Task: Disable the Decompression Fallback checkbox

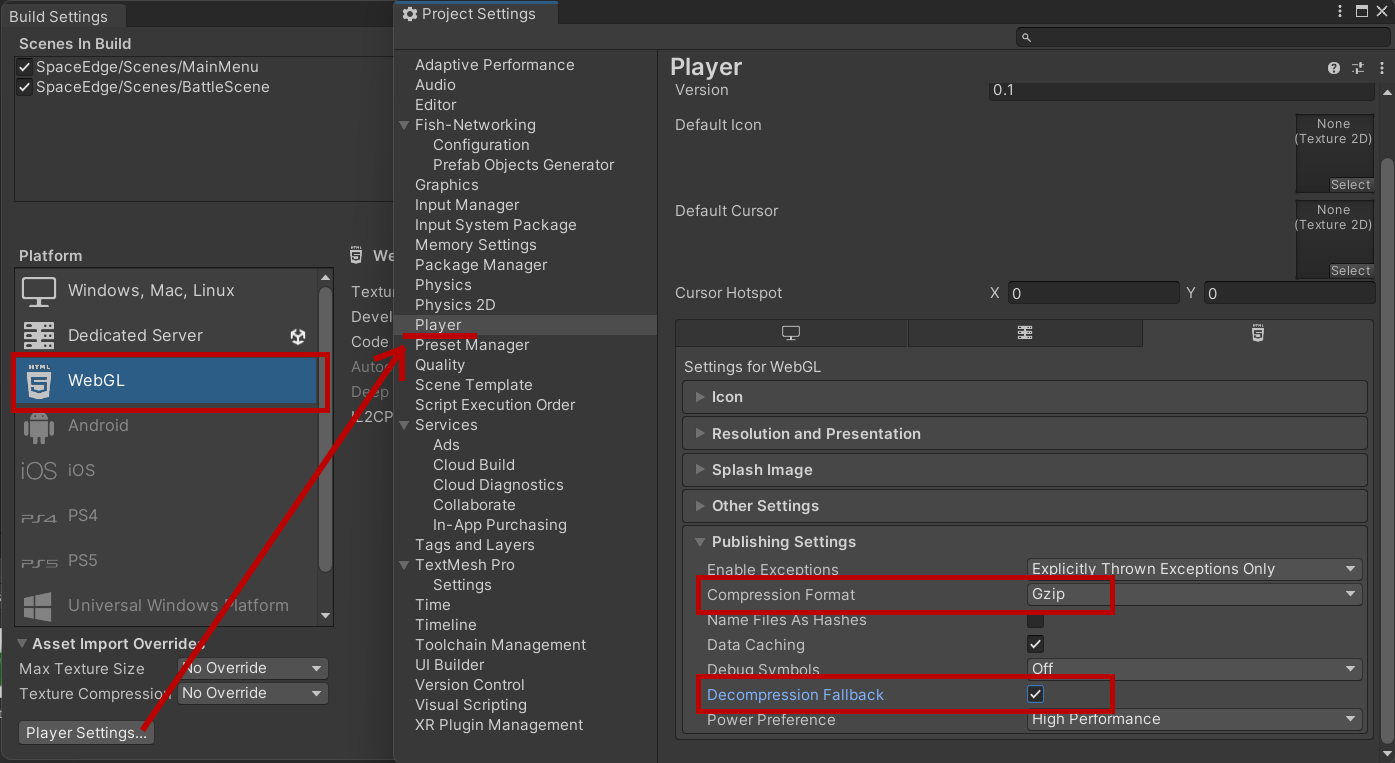Action: (x=1036, y=694)
